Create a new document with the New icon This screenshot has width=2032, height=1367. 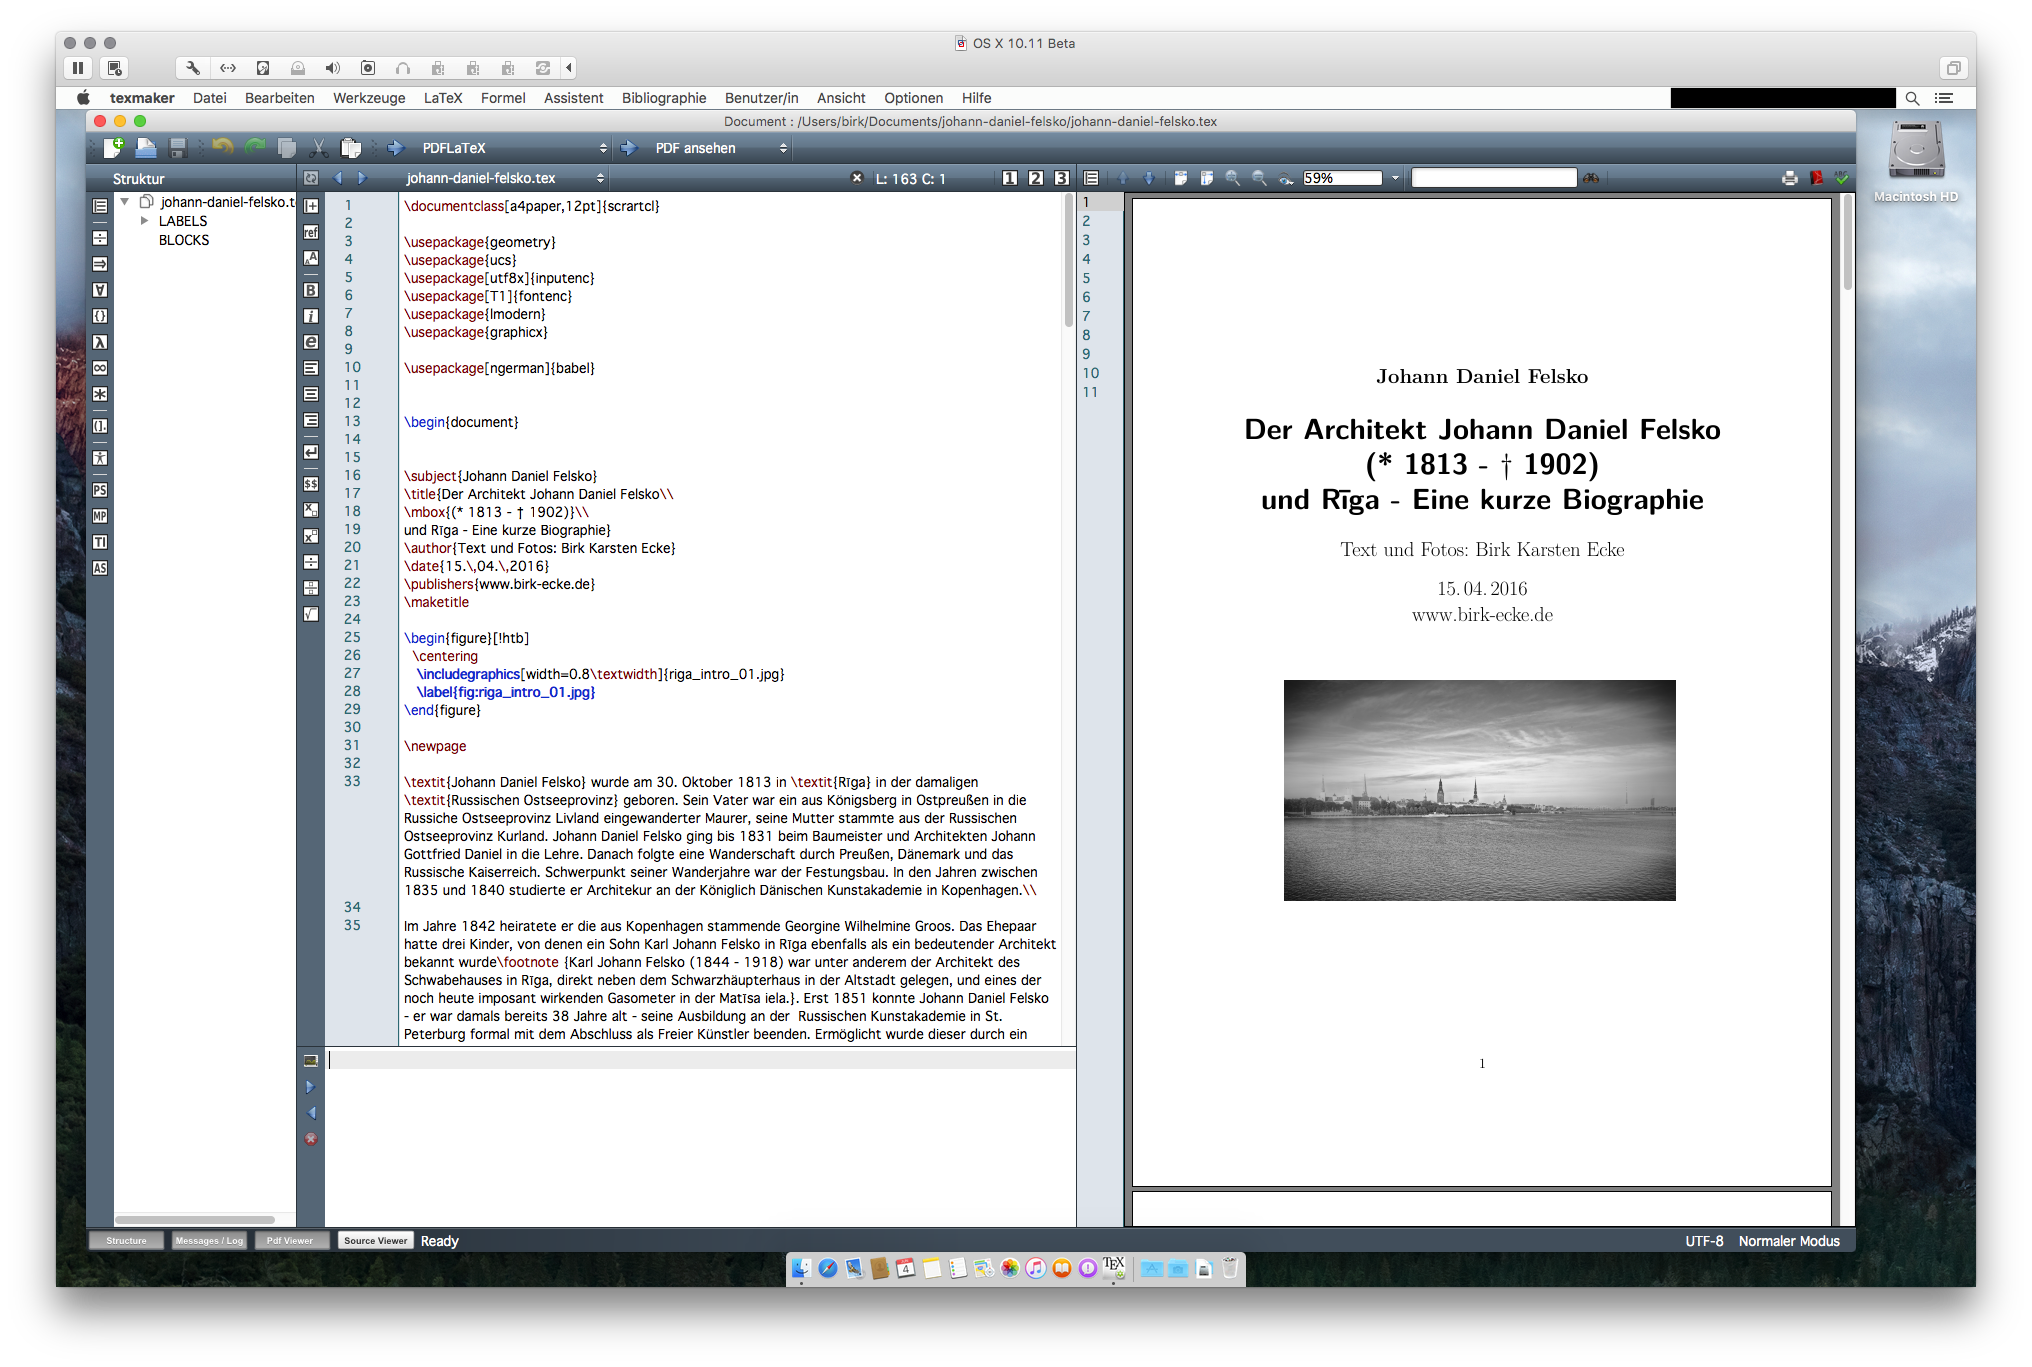pyautogui.click(x=113, y=148)
